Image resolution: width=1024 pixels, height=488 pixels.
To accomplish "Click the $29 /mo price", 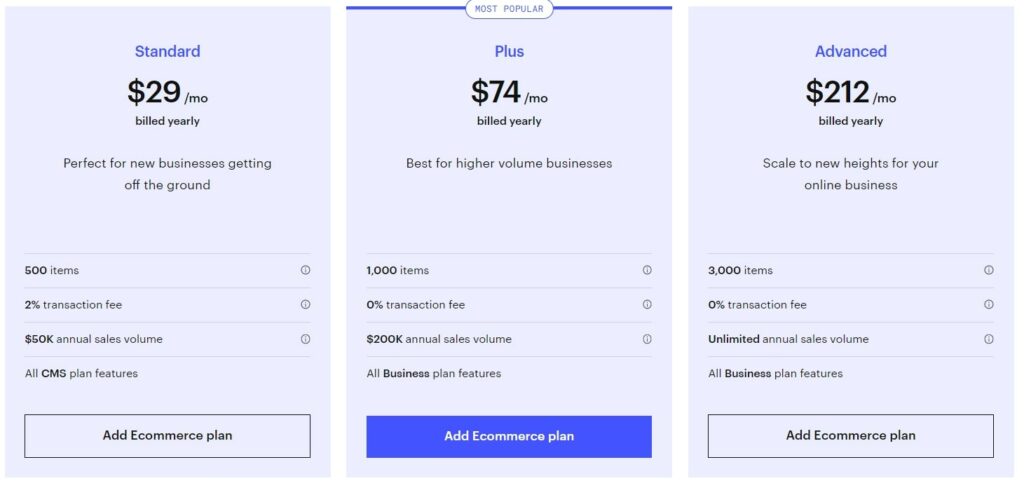I will 167,92.
